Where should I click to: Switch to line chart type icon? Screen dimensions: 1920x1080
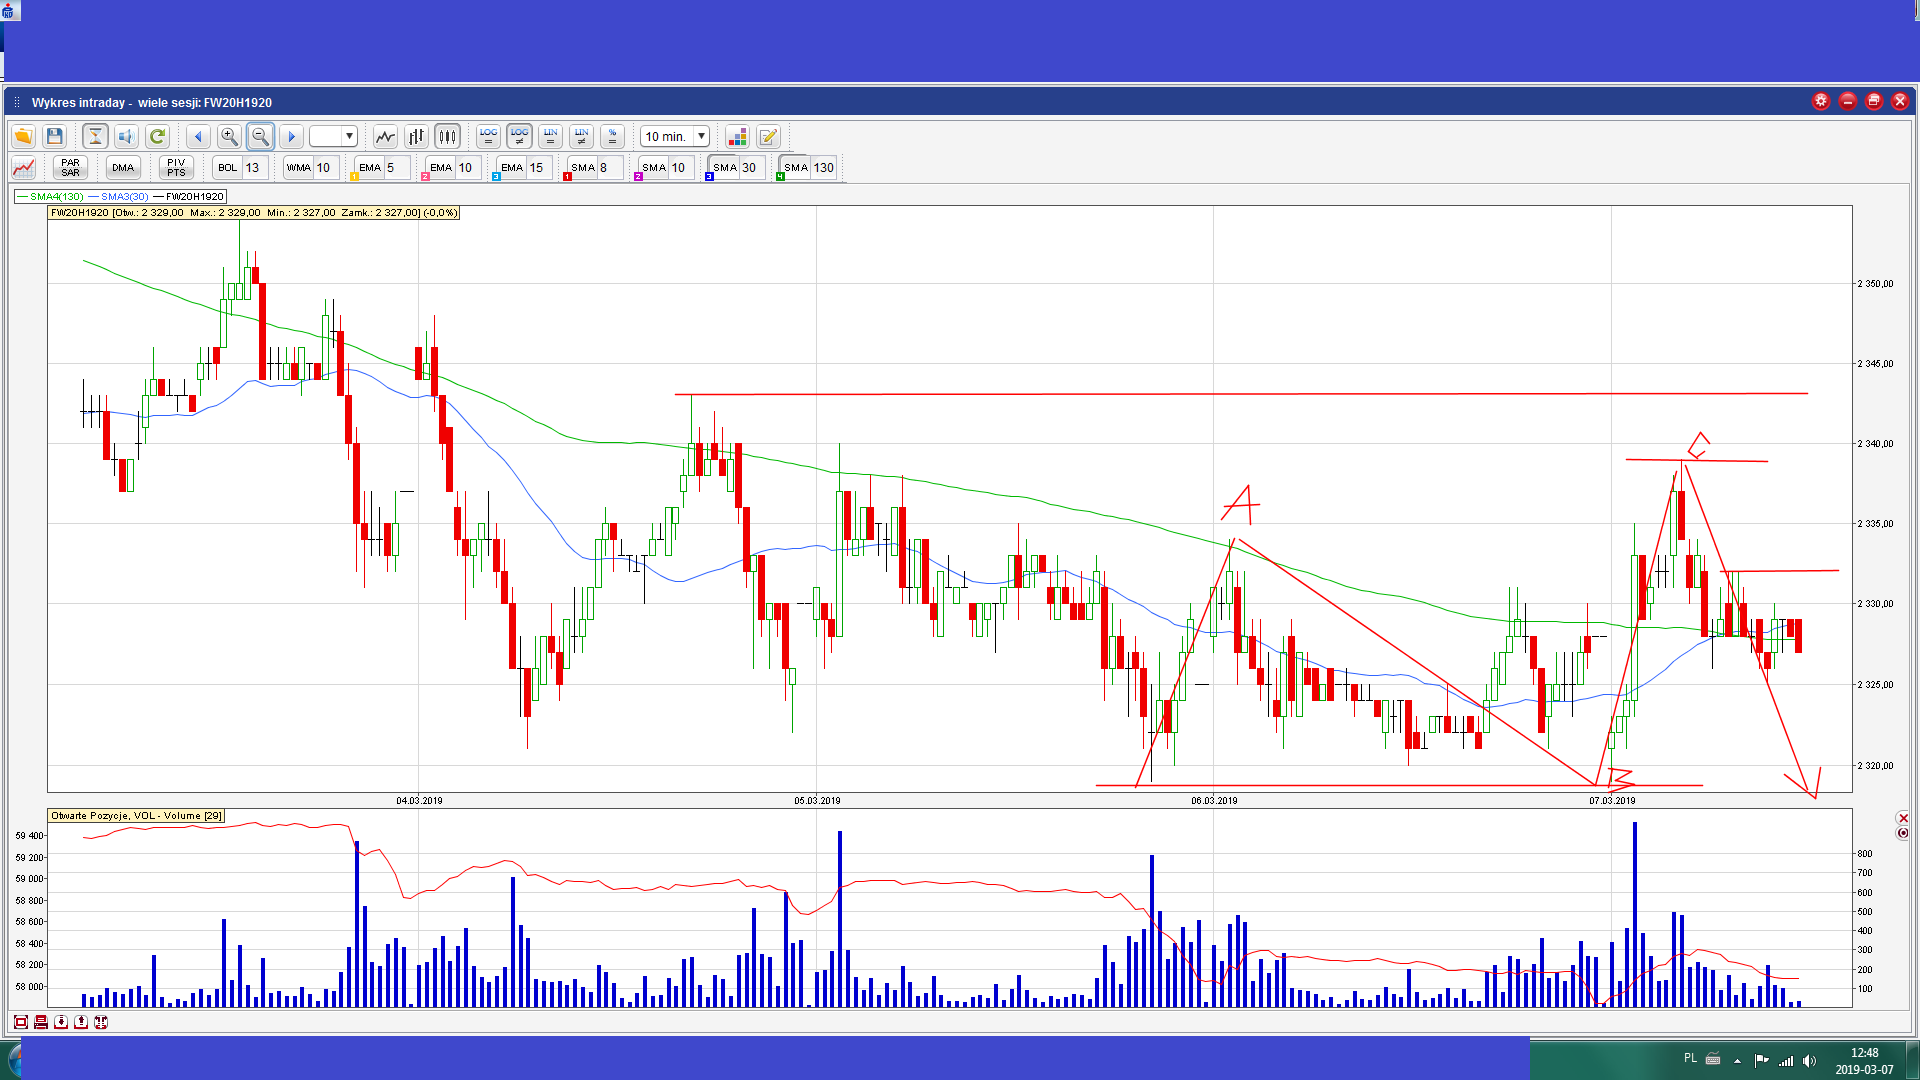pos(385,136)
